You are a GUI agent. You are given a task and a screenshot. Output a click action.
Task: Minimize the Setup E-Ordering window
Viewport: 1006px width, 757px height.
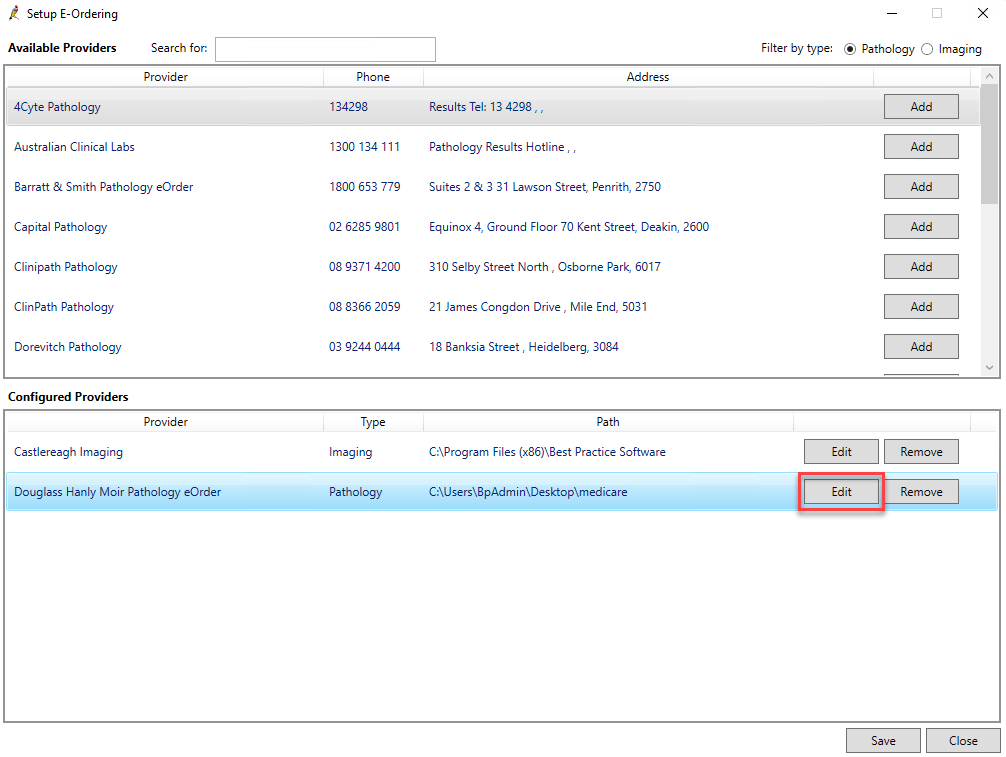[892, 13]
